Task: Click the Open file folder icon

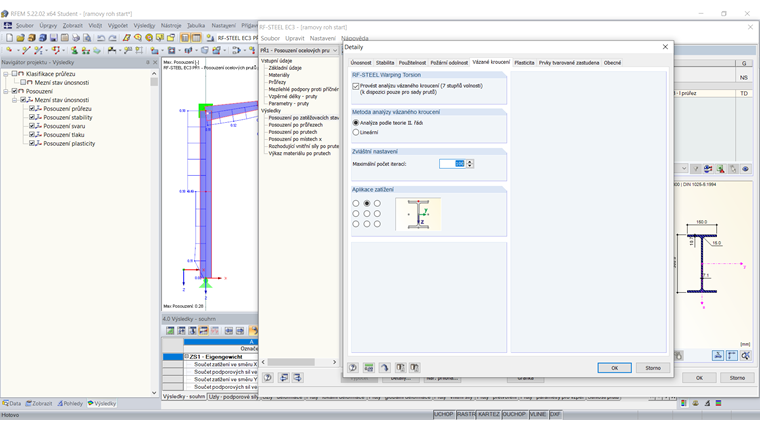Action: (20, 38)
